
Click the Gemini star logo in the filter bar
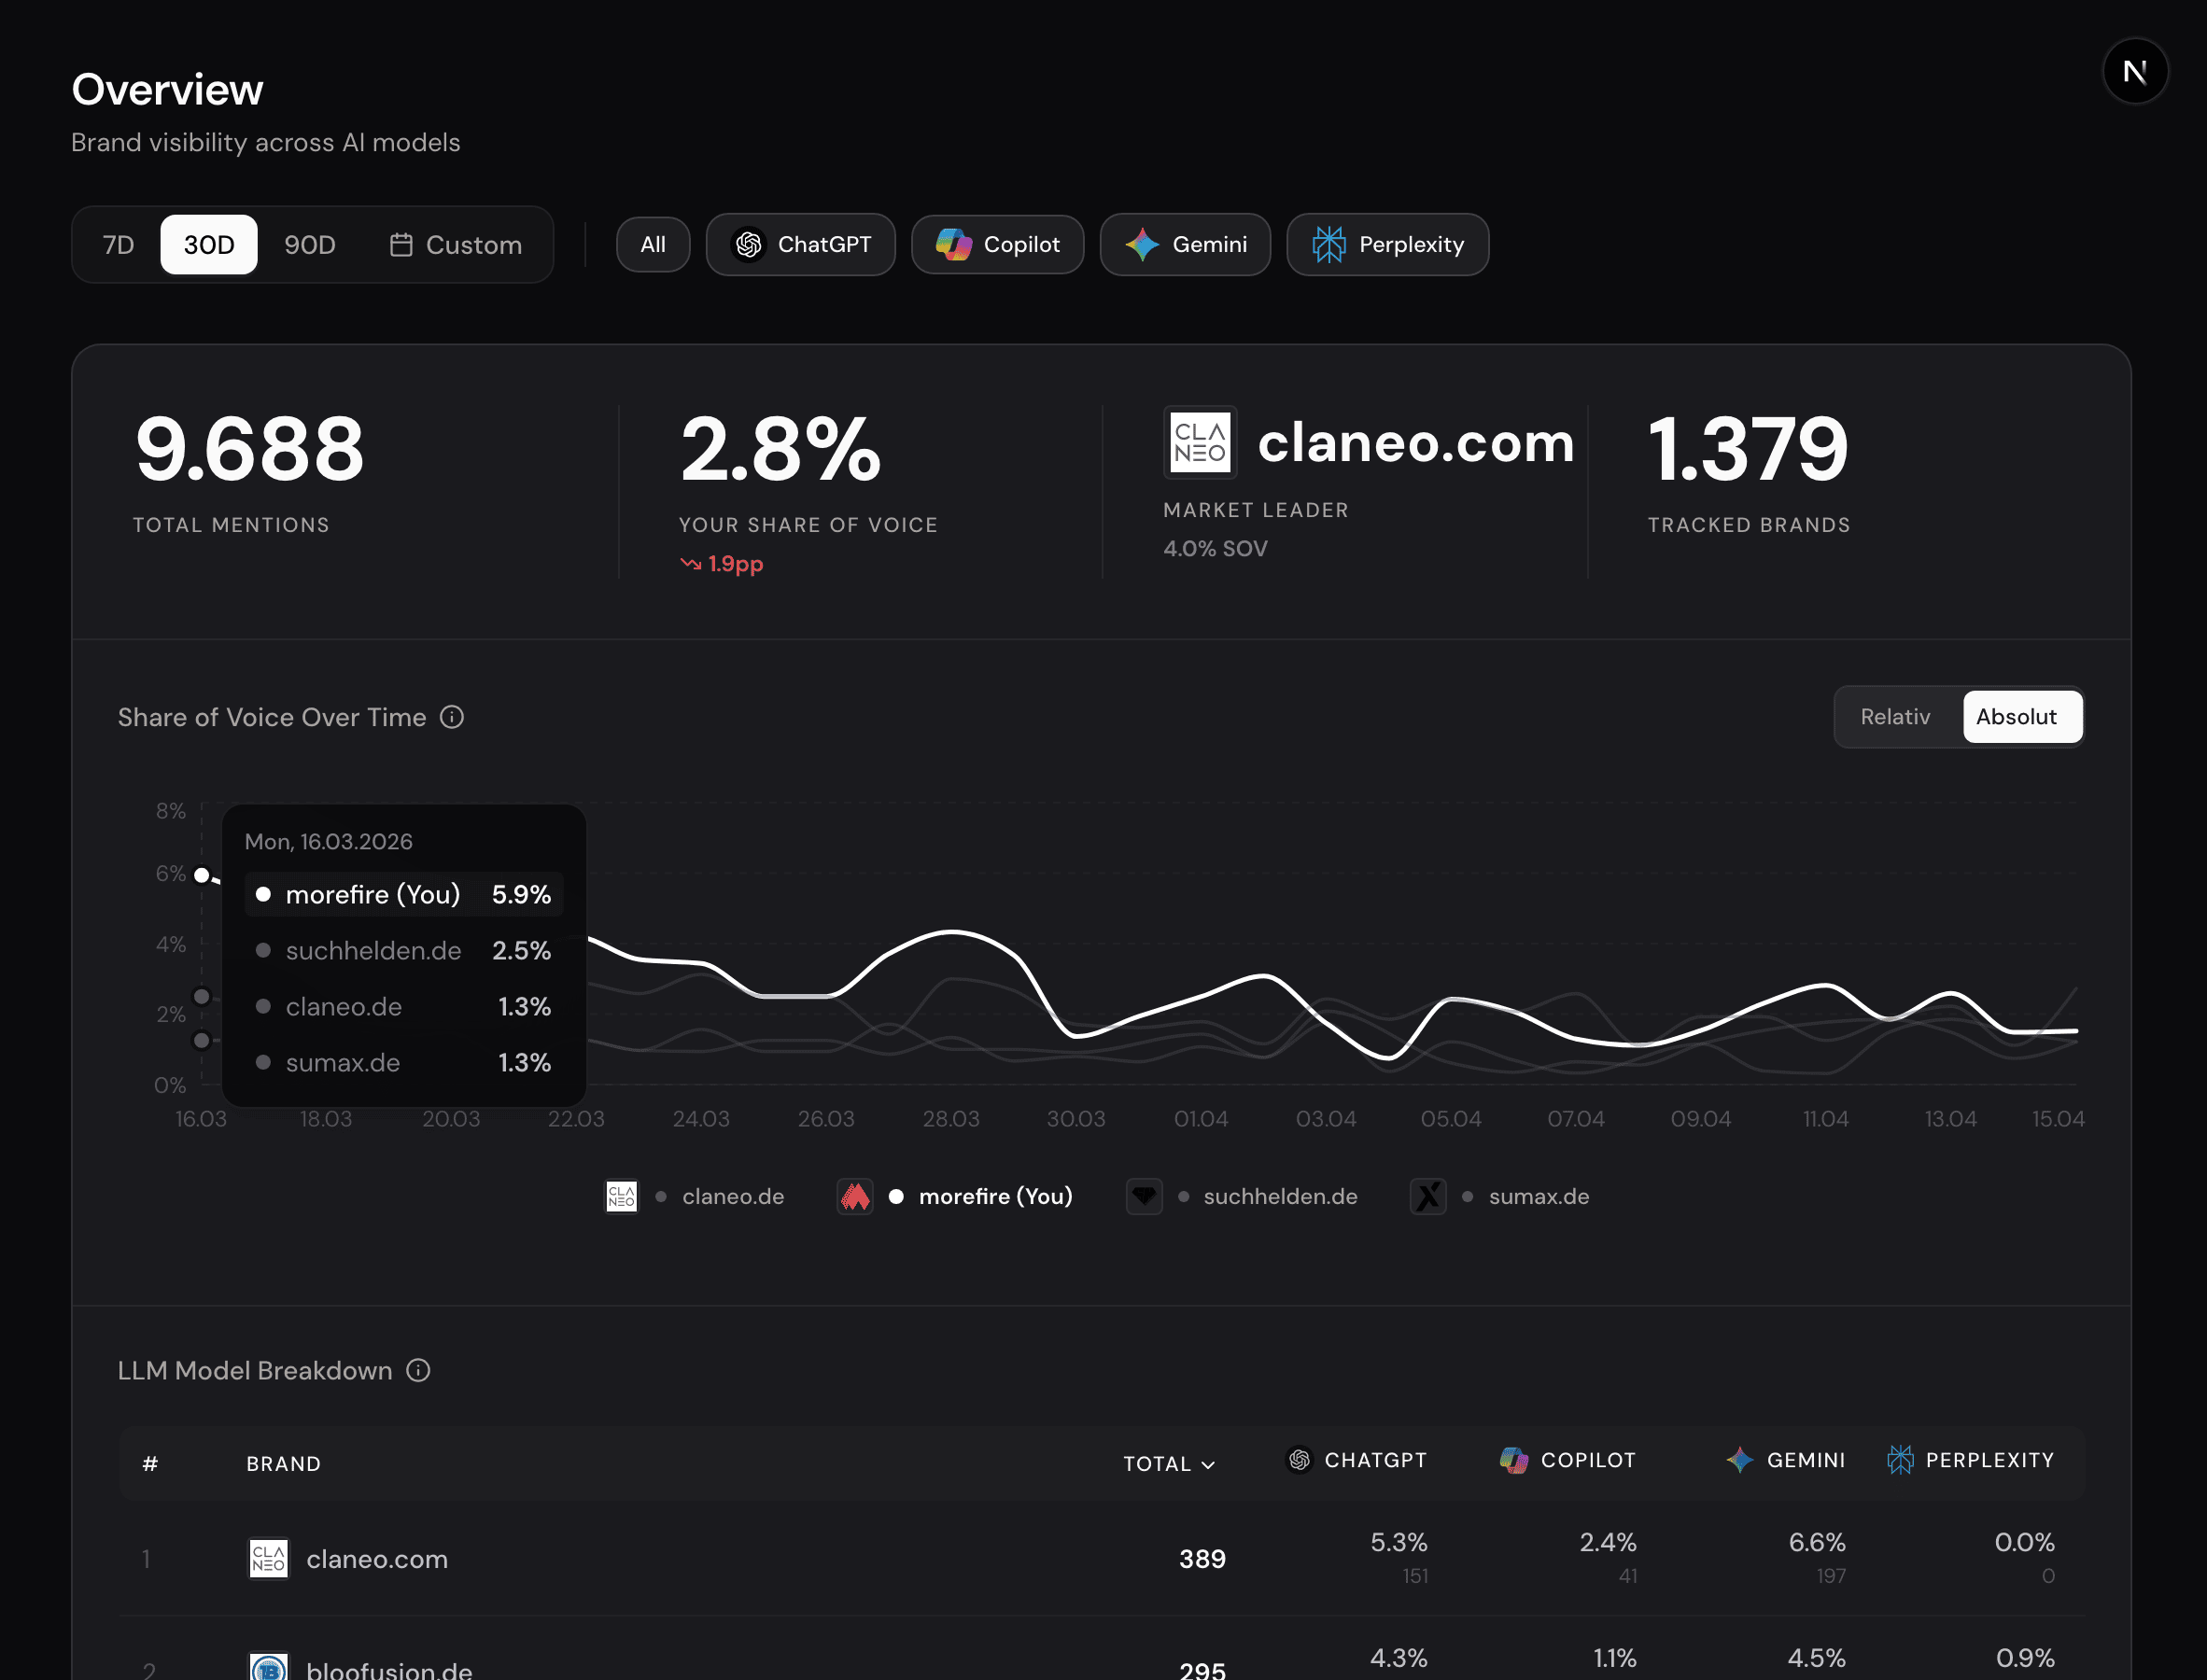click(1142, 245)
